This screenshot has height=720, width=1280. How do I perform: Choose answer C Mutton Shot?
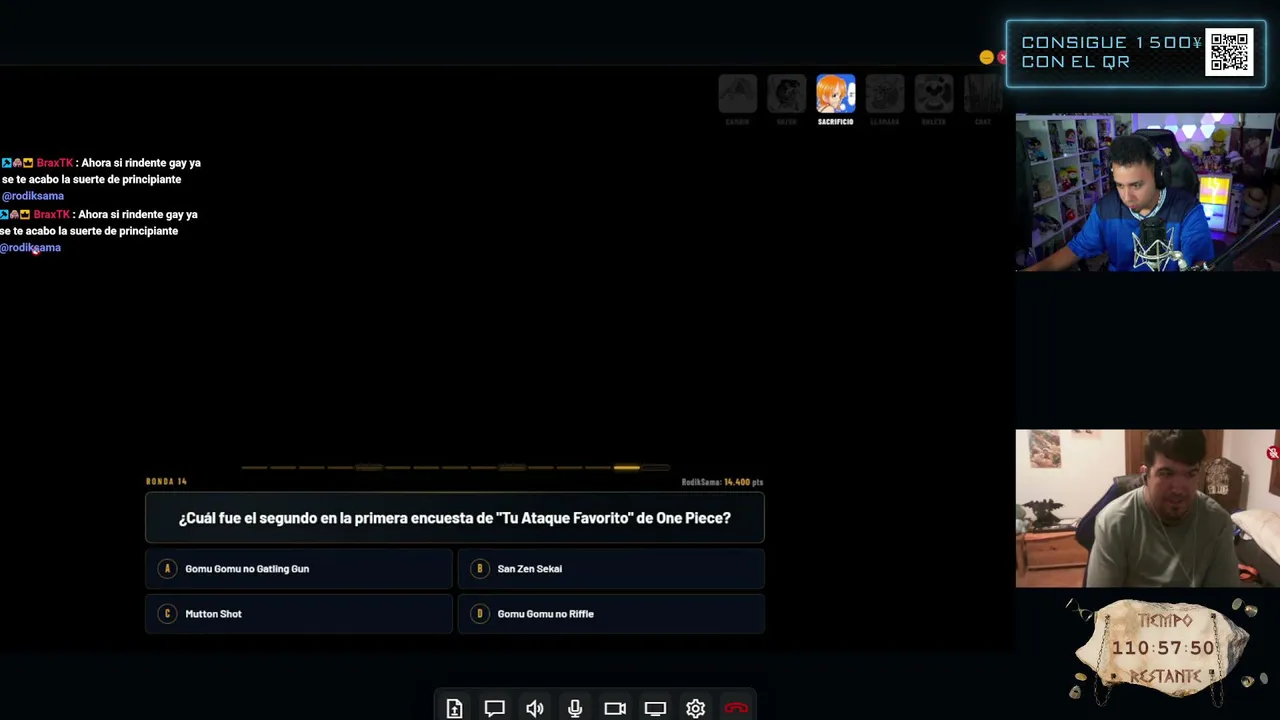pos(299,614)
